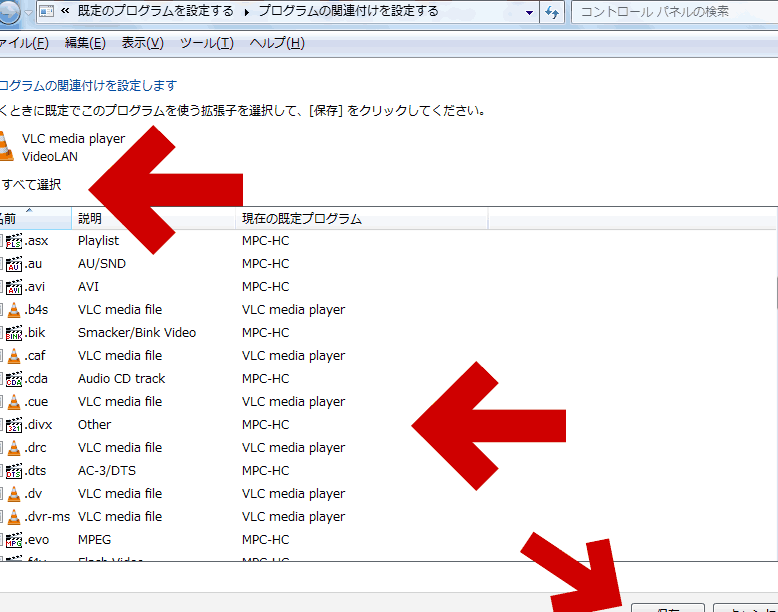Click the .dts file icon
Image resolution: width=778 pixels, height=612 pixels.
pos(14,471)
